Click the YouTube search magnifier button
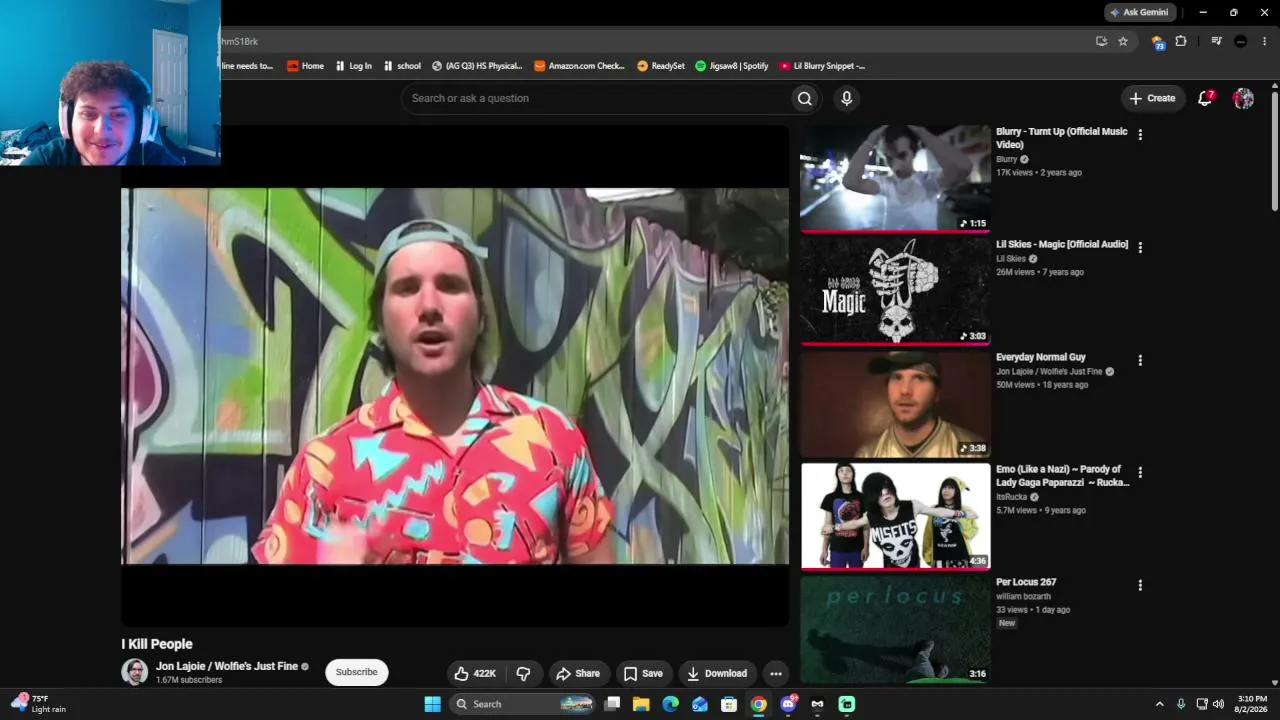This screenshot has width=1280, height=720. [x=805, y=98]
